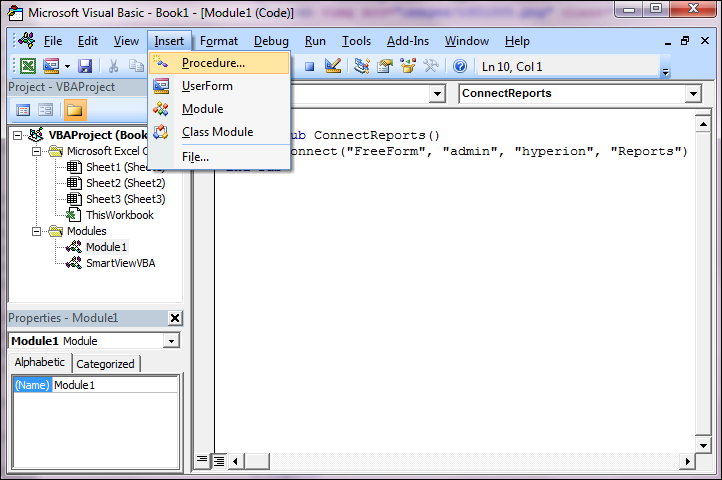722x480 pixels.
Task: Click the horizontal scroll left arrow
Action: [236, 461]
